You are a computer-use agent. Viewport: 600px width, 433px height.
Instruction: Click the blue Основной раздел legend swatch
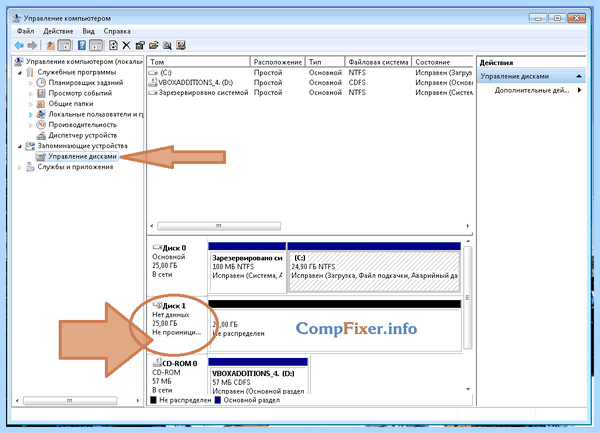click(x=218, y=400)
